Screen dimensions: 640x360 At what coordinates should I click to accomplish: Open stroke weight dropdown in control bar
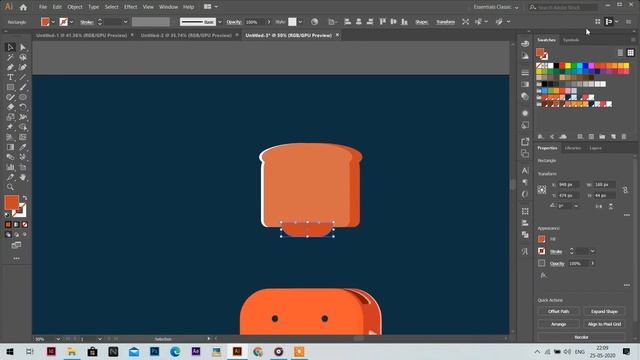125,22
